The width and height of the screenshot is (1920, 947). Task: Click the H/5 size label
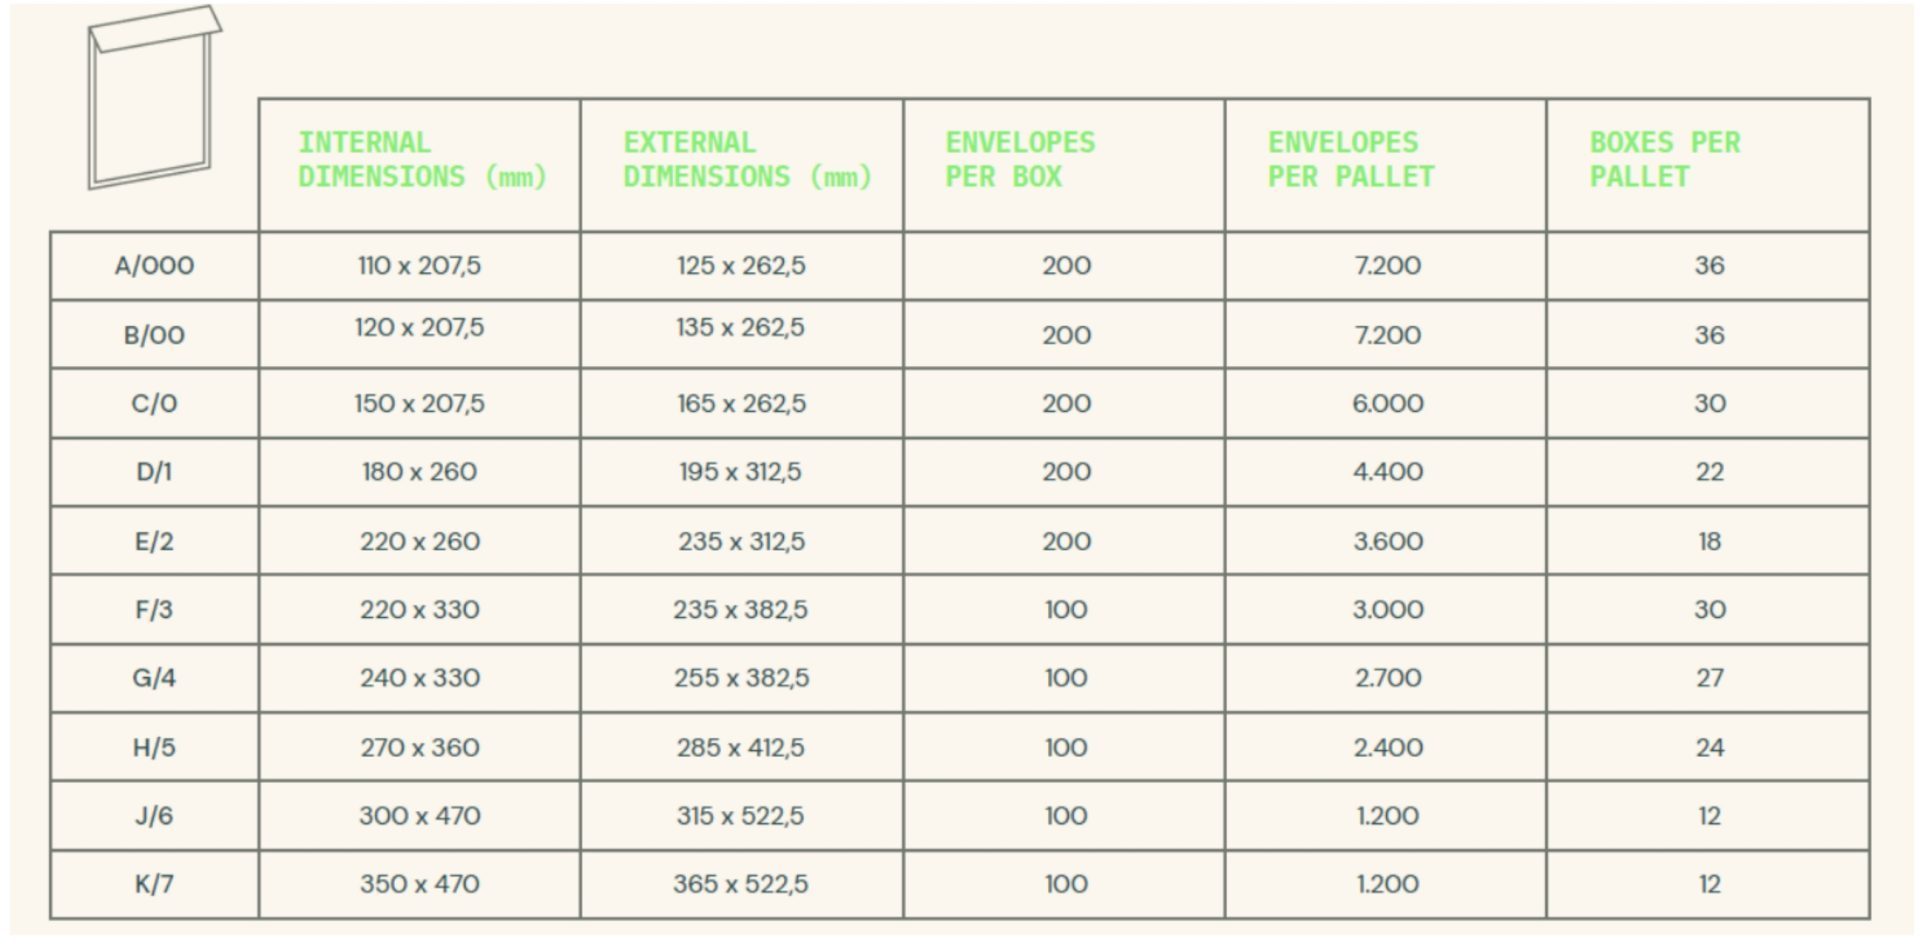click(x=154, y=748)
